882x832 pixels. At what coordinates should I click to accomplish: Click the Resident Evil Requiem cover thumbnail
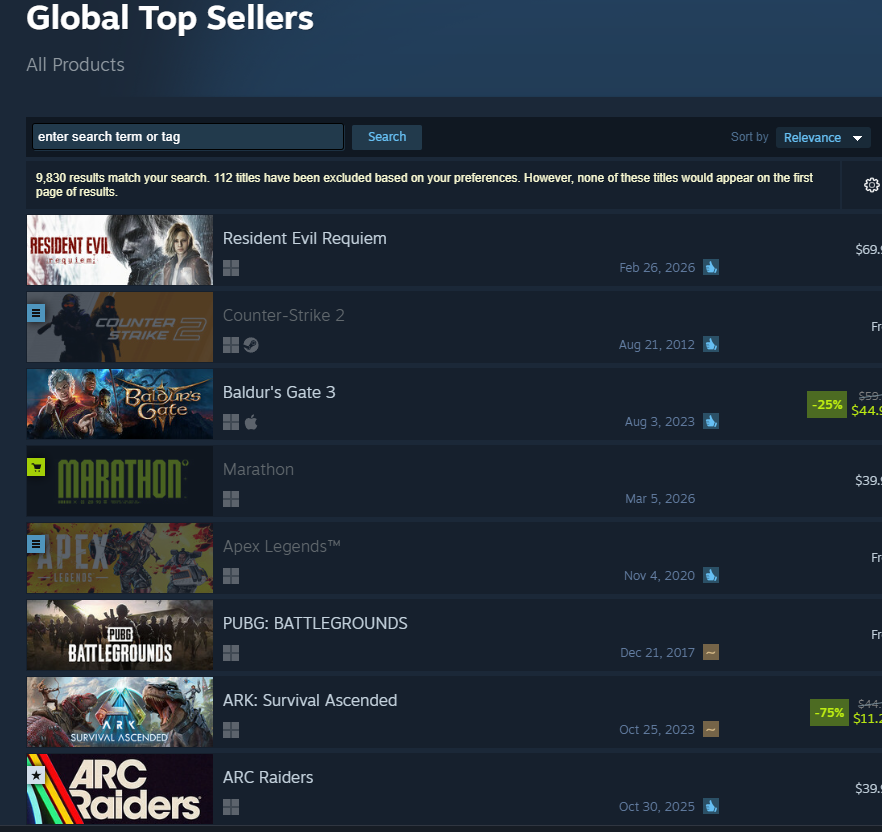coord(120,250)
